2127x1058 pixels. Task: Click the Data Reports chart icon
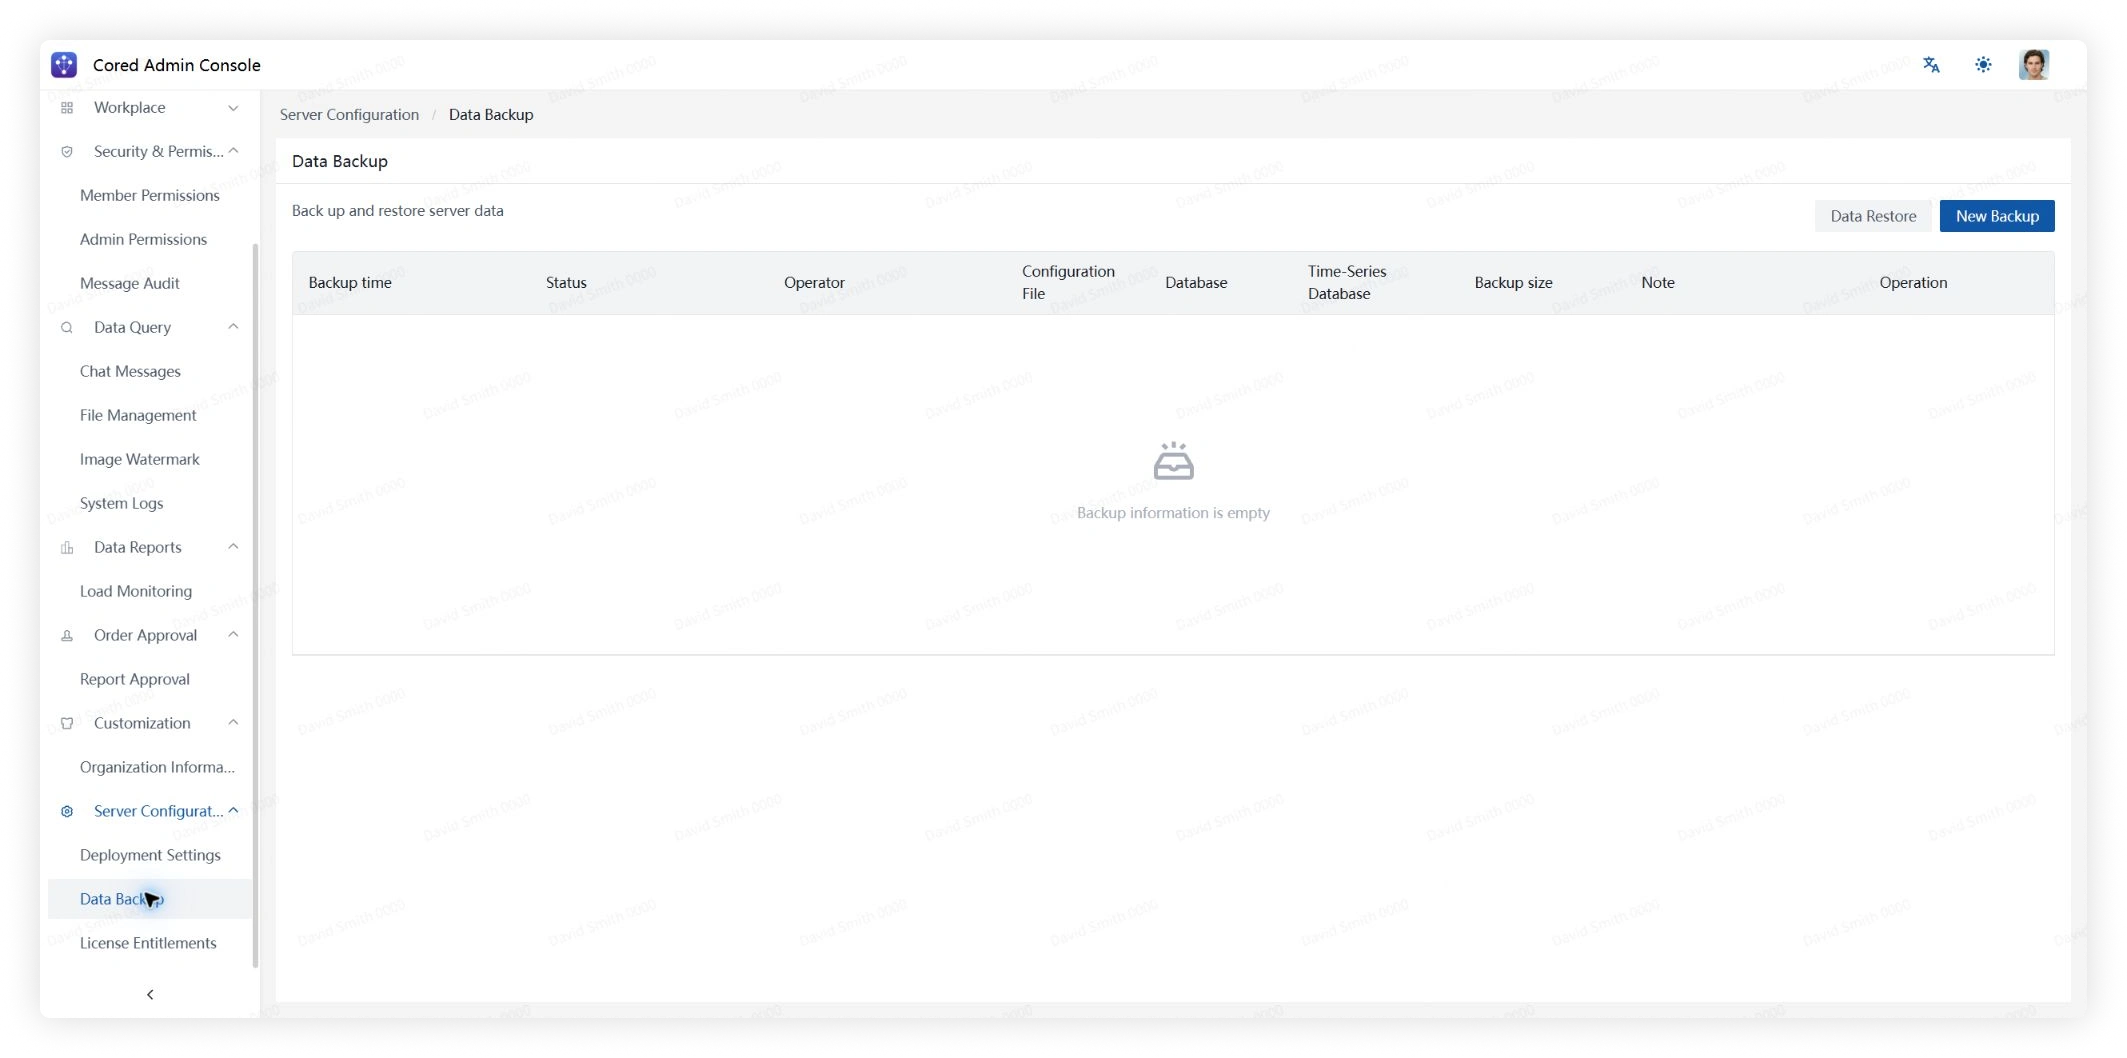click(x=67, y=548)
